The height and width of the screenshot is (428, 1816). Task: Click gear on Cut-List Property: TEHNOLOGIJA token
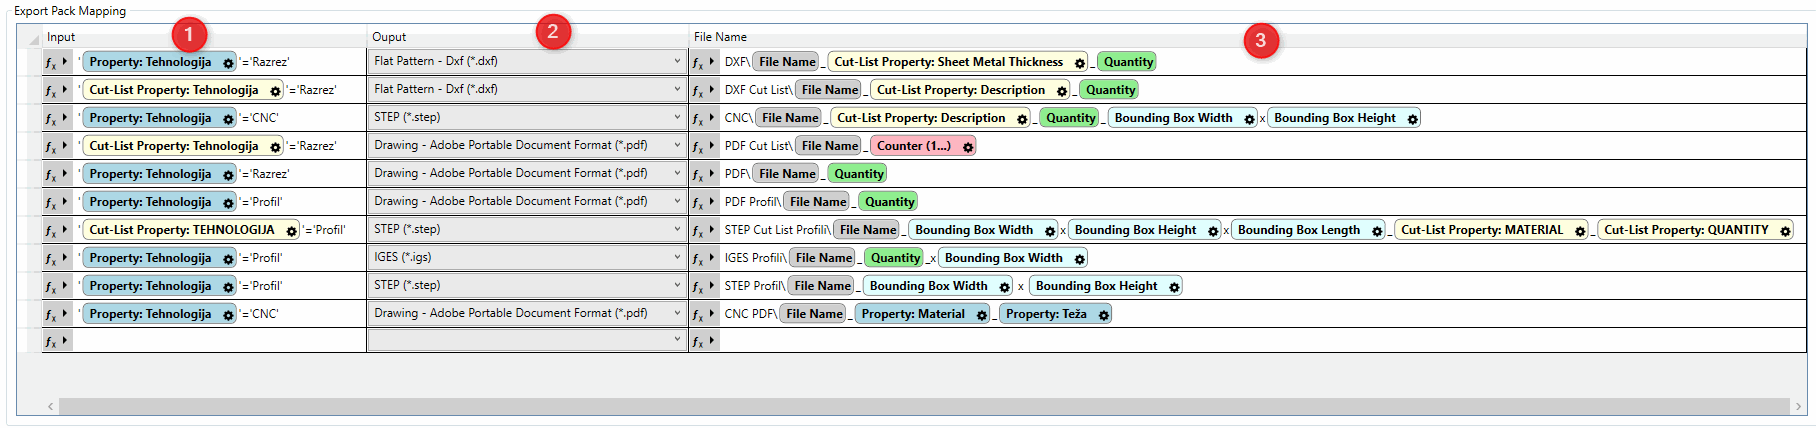click(x=291, y=231)
